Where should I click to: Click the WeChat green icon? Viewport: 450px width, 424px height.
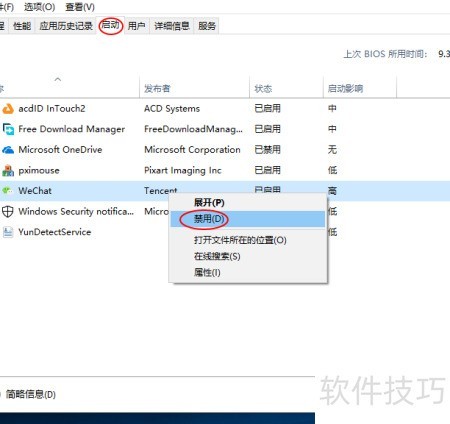click(7, 191)
